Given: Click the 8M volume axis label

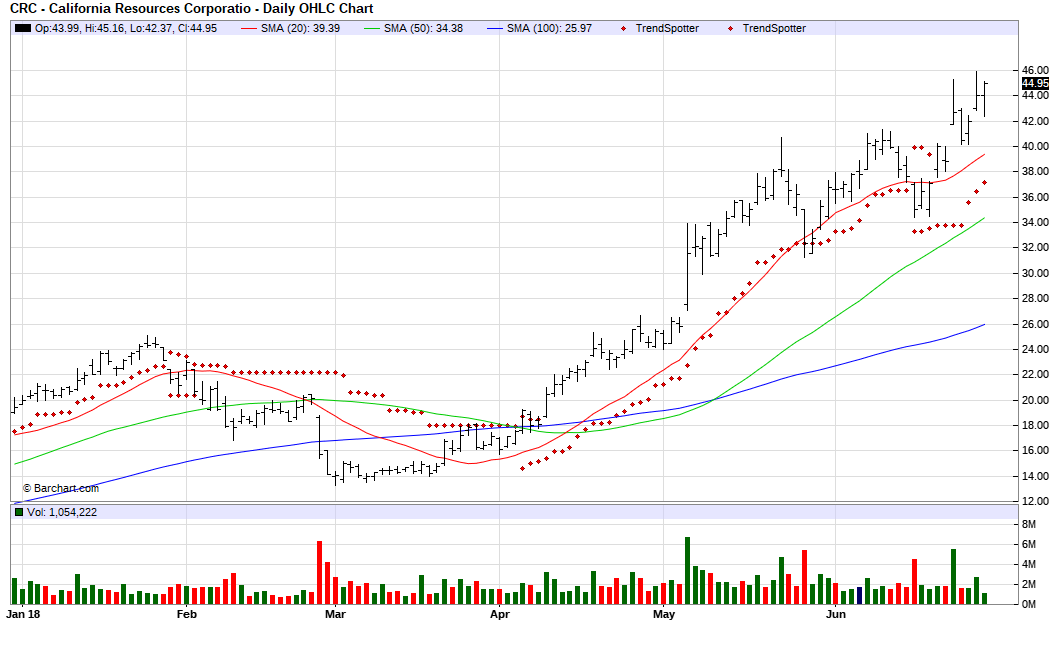Looking at the screenshot, I should click(x=1029, y=524).
